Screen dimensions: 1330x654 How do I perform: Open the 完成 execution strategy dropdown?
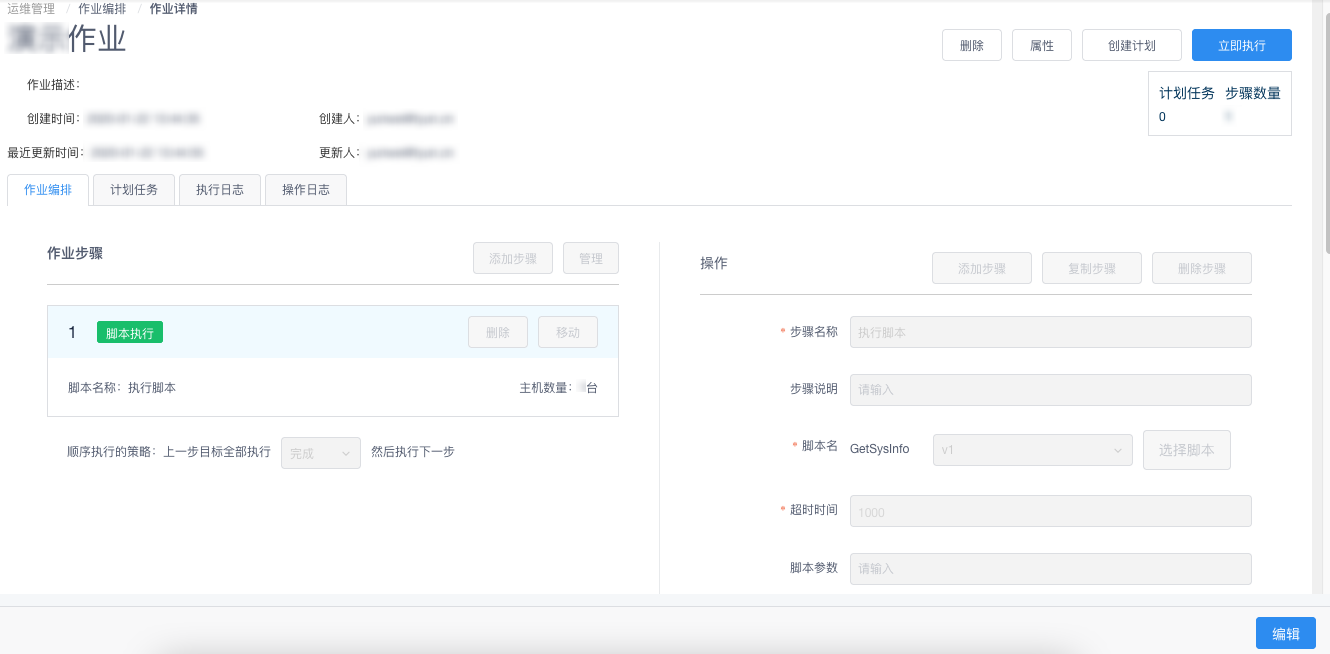(320, 453)
